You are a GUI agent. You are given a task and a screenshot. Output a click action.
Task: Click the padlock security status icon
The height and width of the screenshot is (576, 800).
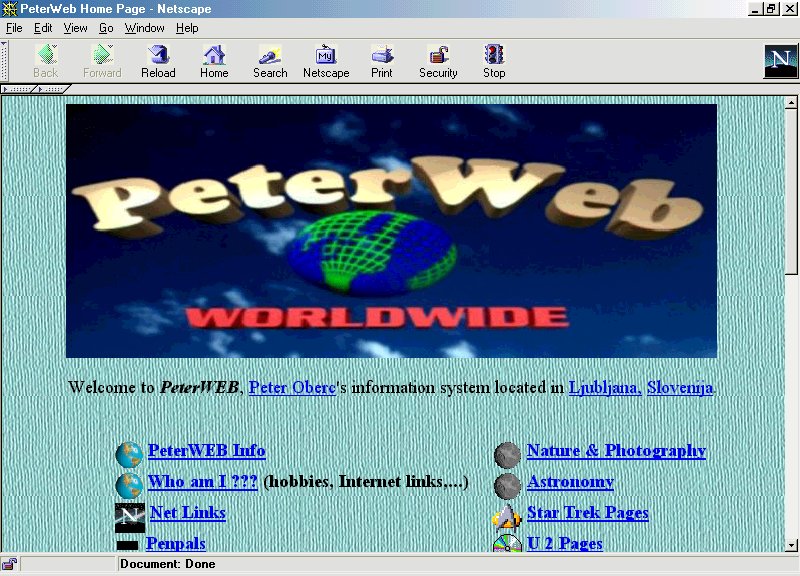click(x=10, y=564)
